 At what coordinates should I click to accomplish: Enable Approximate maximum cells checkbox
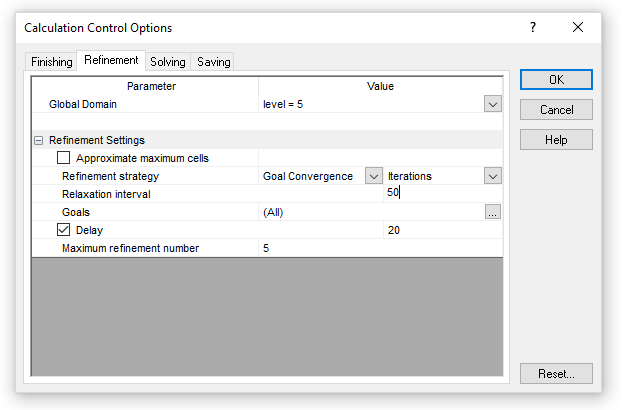click(64, 158)
